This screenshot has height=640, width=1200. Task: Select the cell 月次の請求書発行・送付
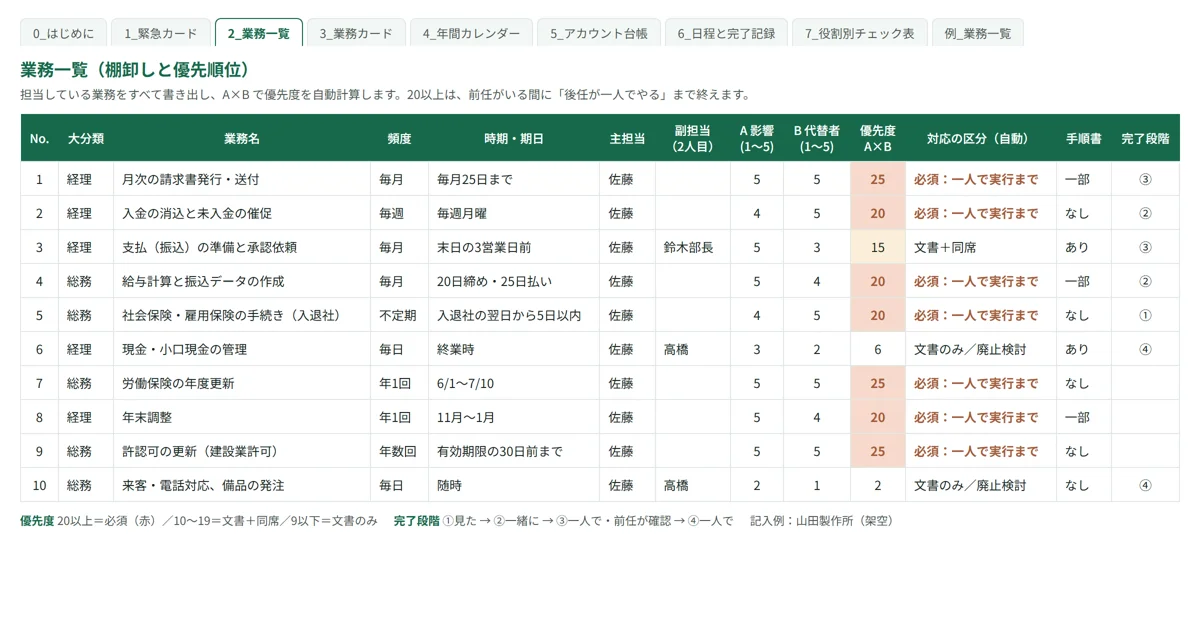click(x=242, y=179)
